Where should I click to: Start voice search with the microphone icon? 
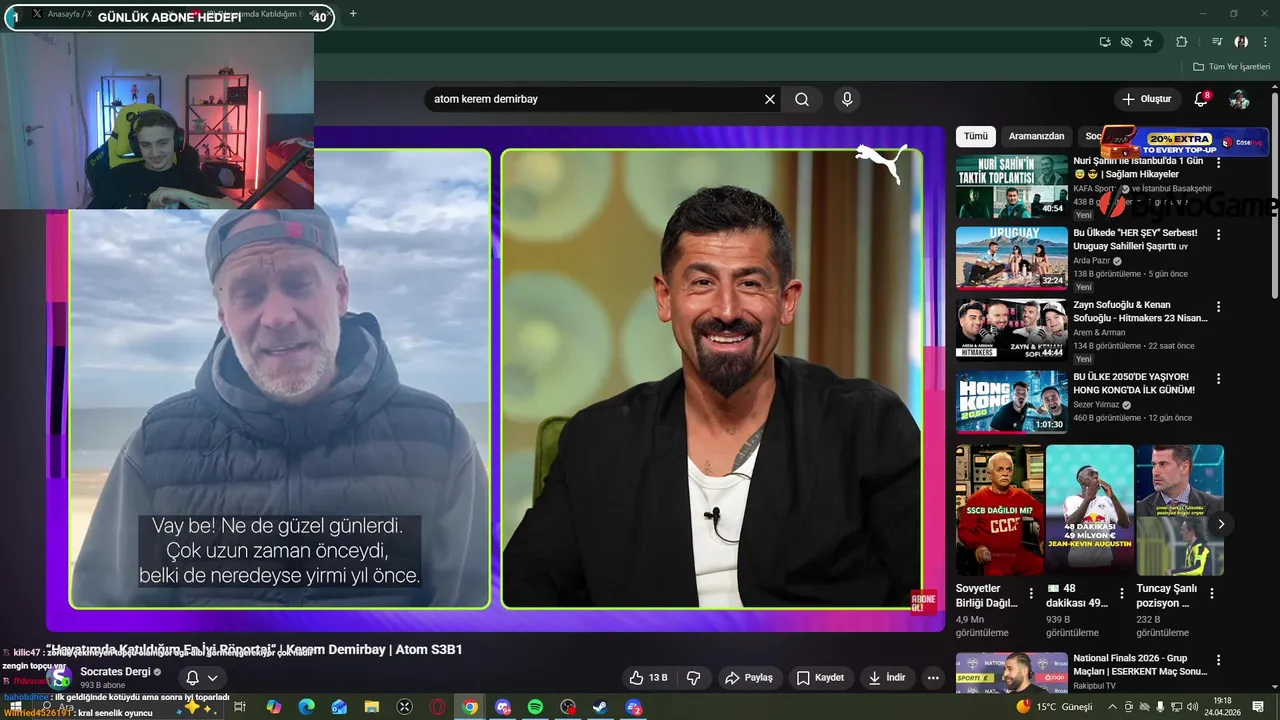[x=847, y=99]
